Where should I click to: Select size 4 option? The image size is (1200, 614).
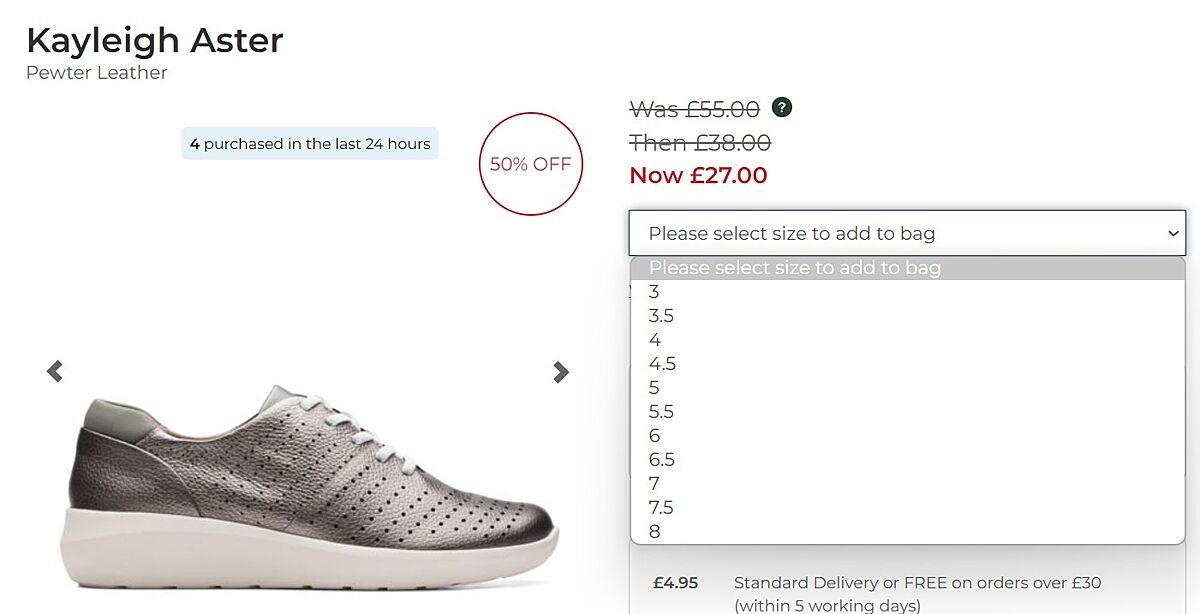coord(655,340)
